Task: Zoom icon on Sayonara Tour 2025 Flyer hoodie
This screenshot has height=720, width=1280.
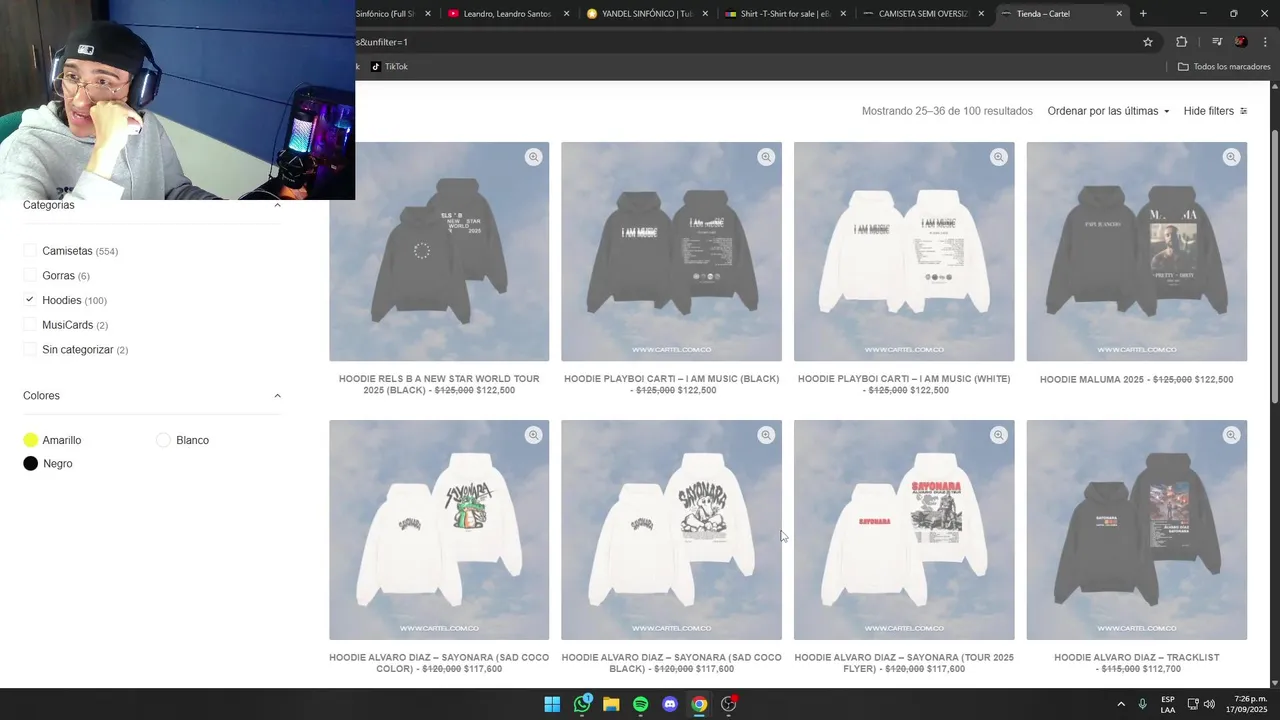Action: pyautogui.click(x=999, y=435)
